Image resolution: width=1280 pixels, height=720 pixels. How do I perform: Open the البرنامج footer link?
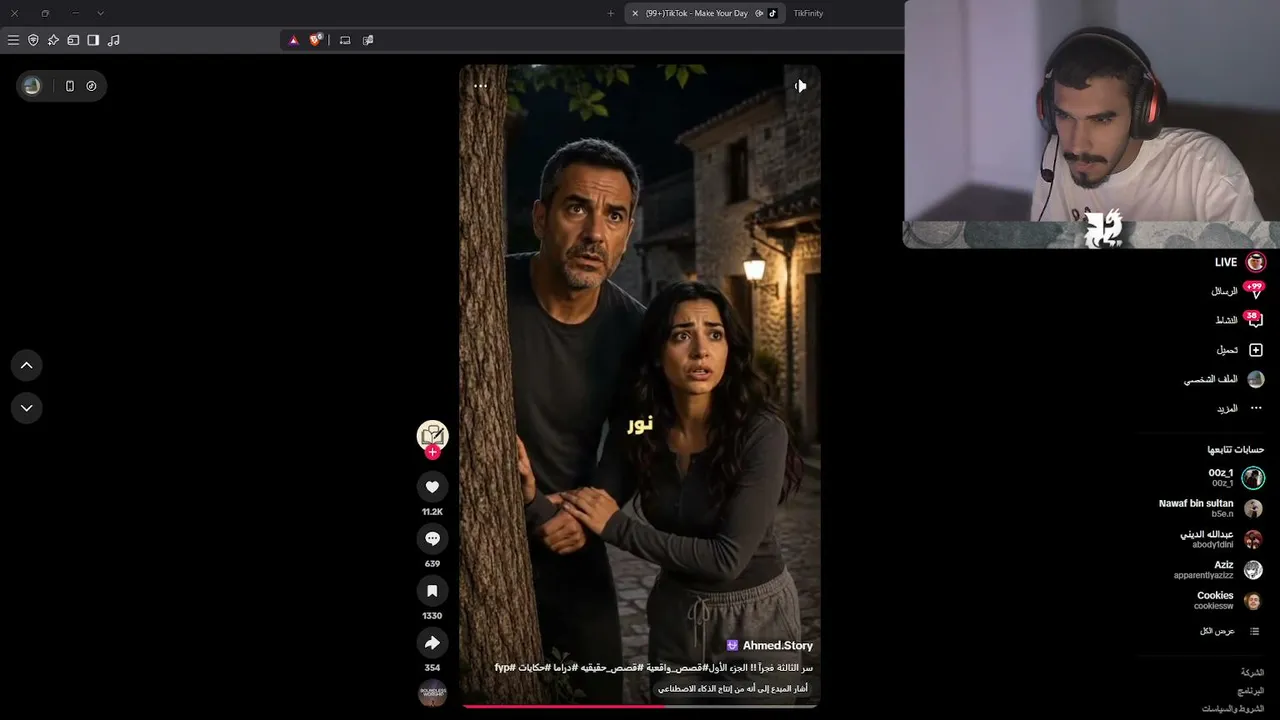pyautogui.click(x=1251, y=691)
